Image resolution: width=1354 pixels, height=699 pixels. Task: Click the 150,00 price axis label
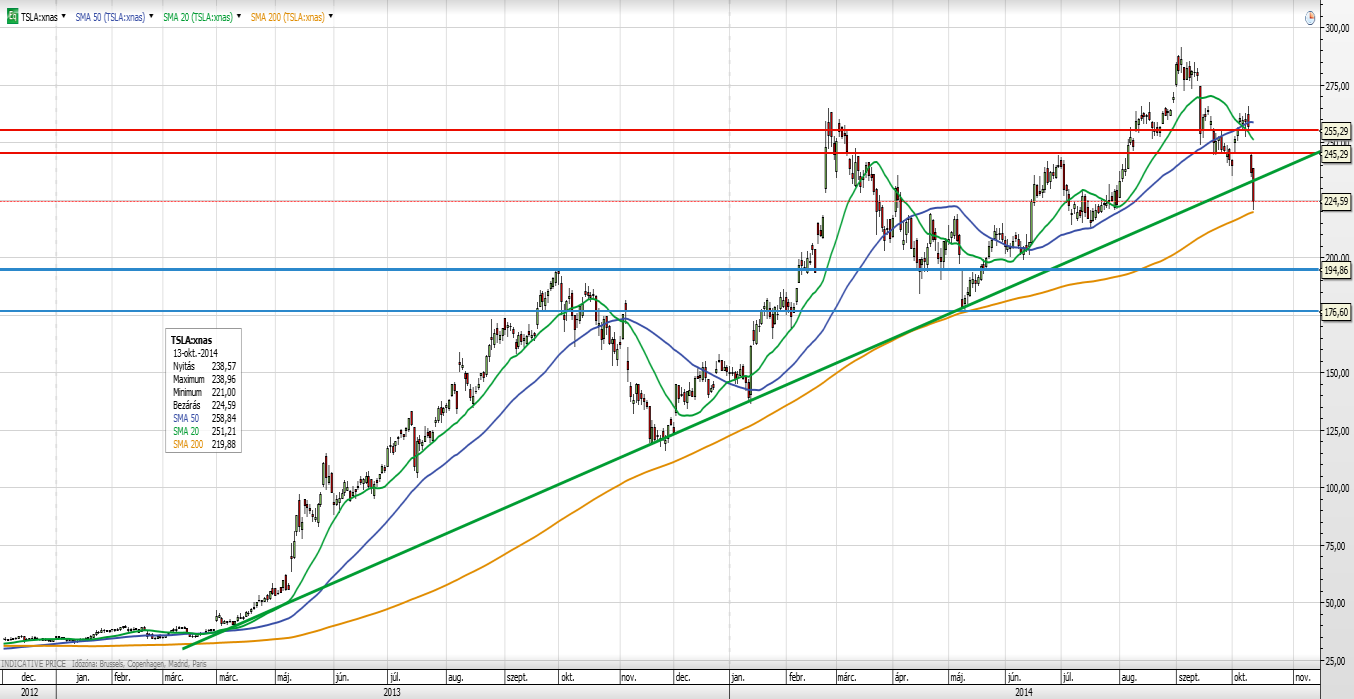pos(1337,374)
